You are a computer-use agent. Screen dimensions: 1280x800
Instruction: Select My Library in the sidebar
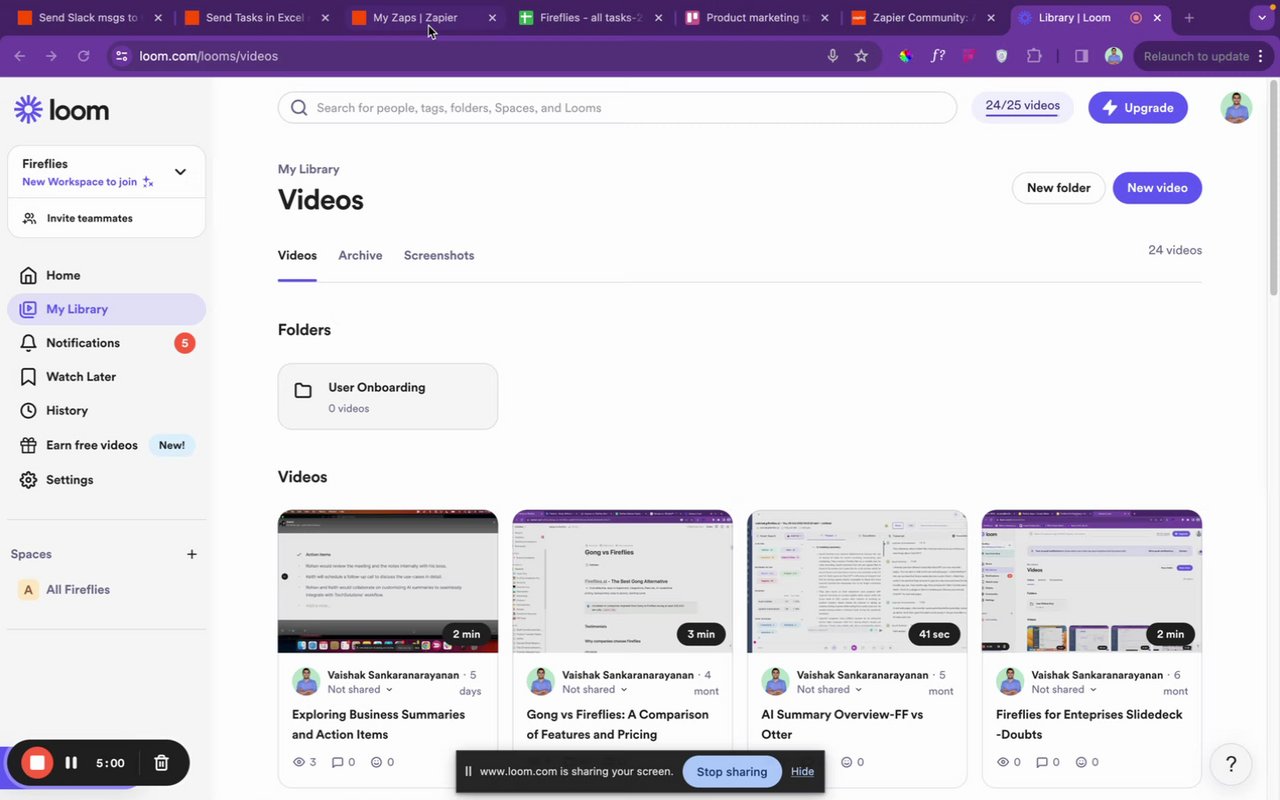(x=106, y=309)
